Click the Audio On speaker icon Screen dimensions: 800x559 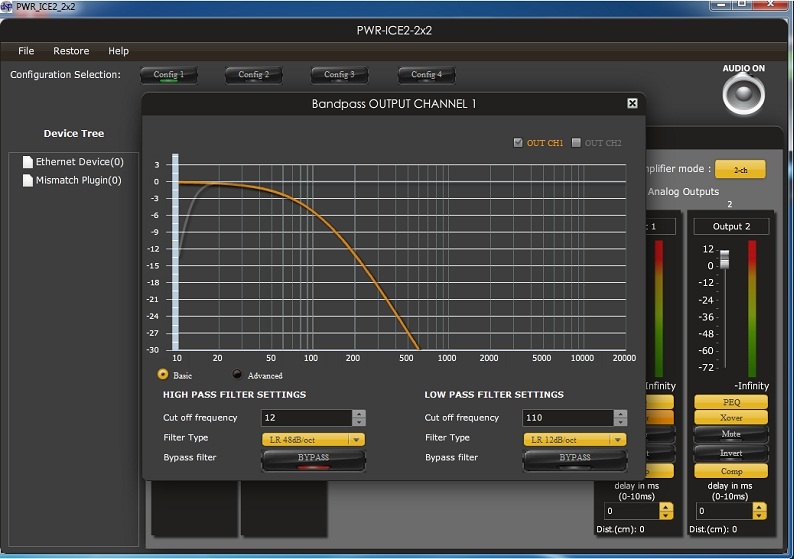pyautogui.click(x=743, y=95)
